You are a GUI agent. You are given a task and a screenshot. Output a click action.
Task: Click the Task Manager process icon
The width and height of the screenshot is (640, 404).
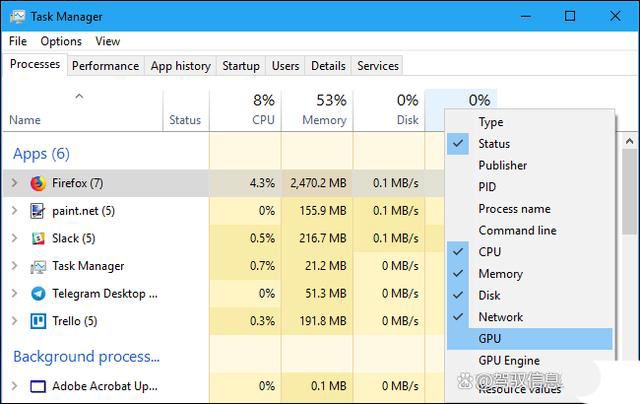(x=38, y=266)
